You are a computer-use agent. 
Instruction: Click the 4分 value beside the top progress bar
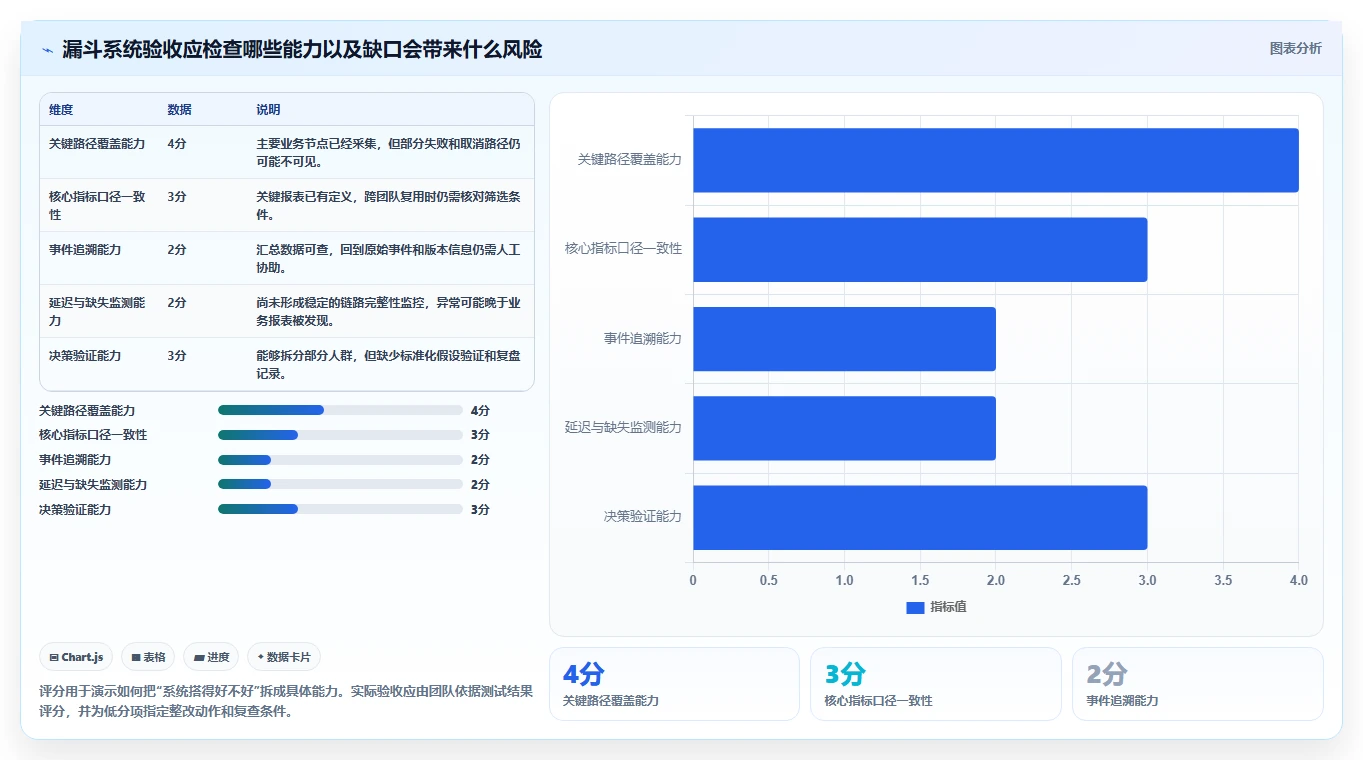480,410
